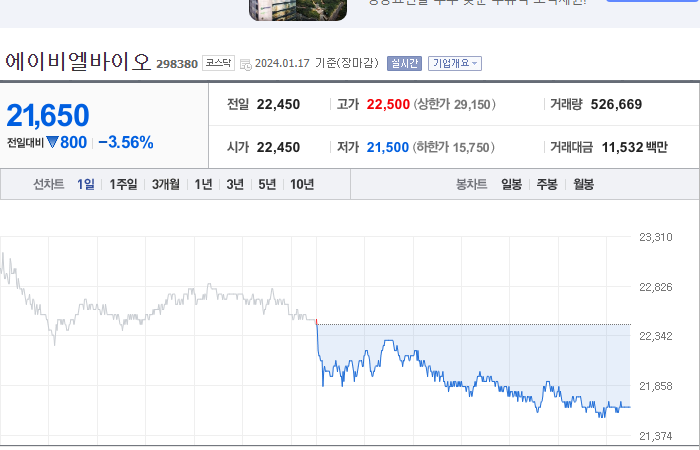Select the 1일 line chart tab

pyautogui.click(x=86, y=184)
